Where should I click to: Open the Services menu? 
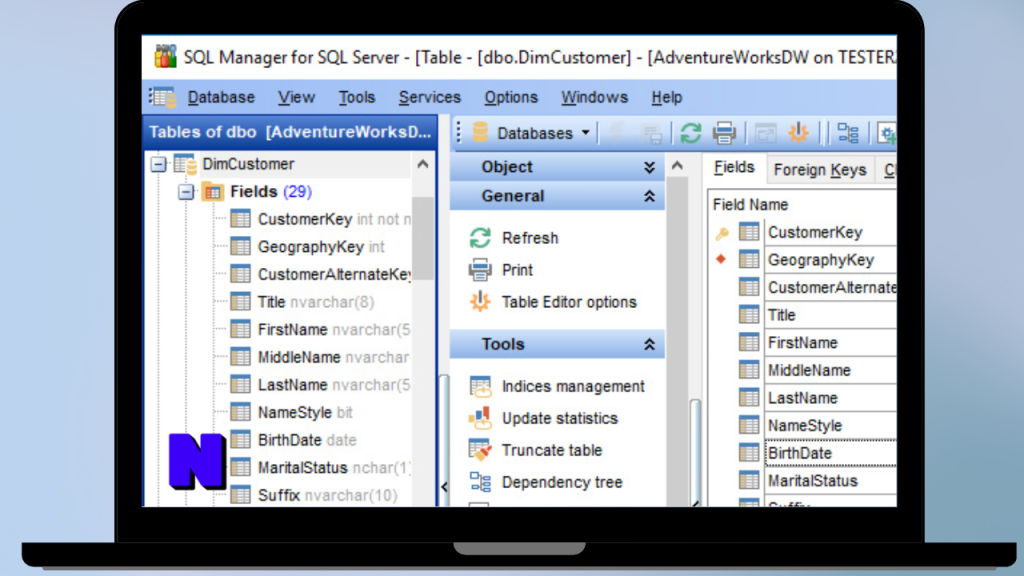430,97
